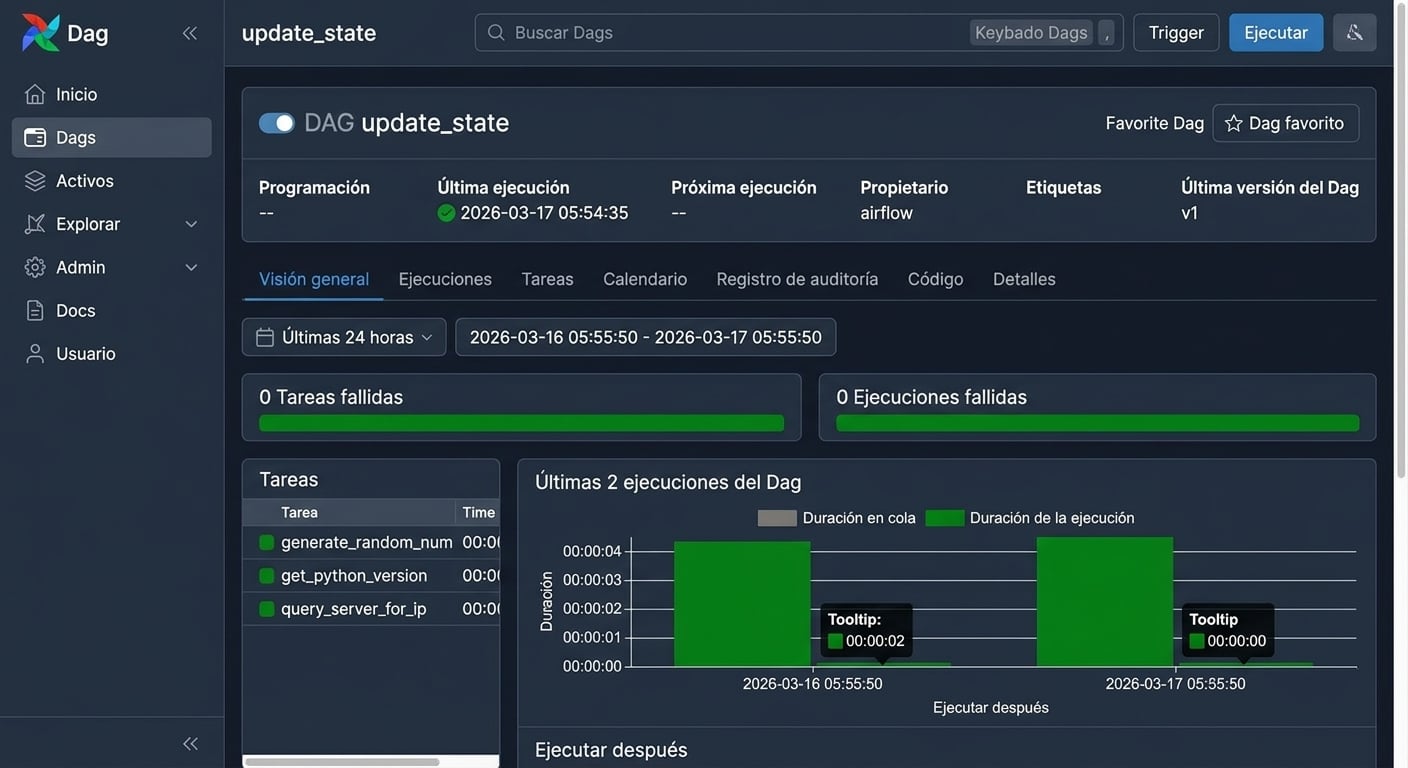Click into the Buscar Dags search field
The height and width of the screenshot is (768, 1408).
pos(799,33)
